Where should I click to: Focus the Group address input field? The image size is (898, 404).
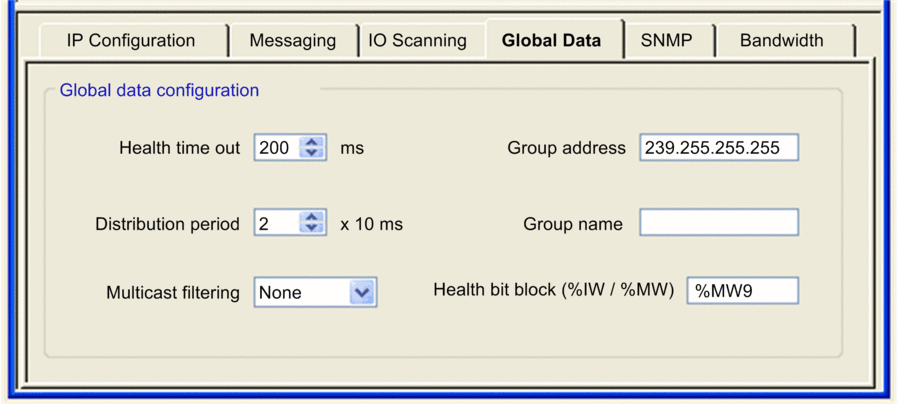coord(718,148)
